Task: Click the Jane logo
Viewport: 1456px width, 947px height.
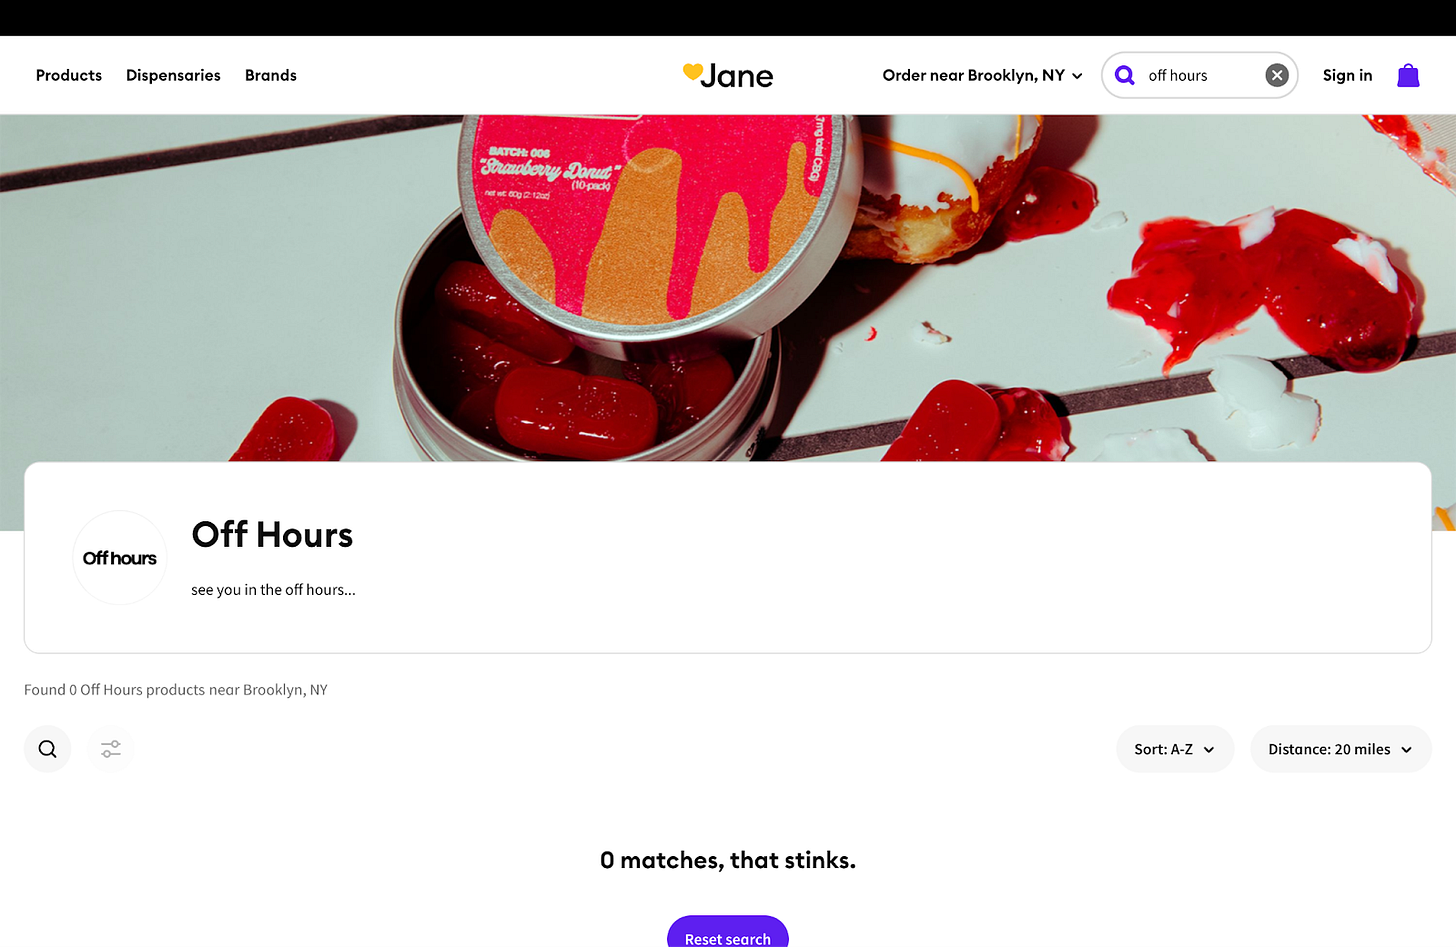Action: pos(728,75)
